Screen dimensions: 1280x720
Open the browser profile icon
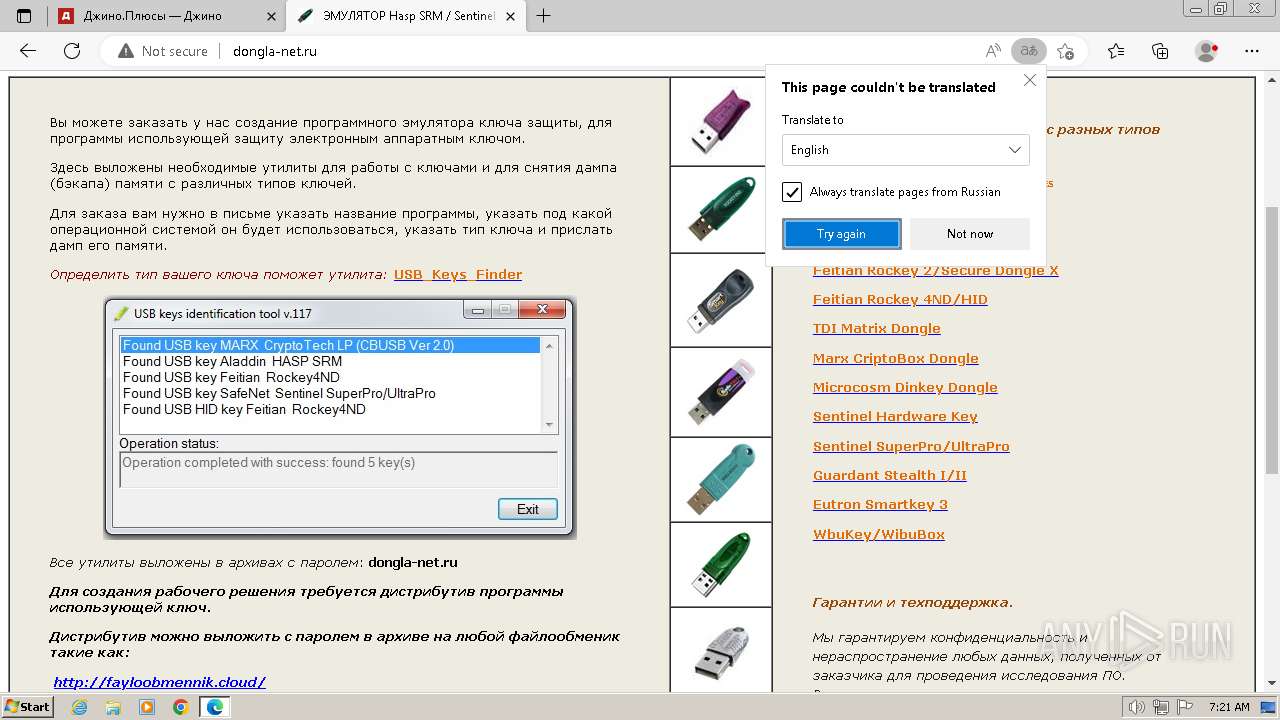pyautogui.click(x=1207, y=51)
